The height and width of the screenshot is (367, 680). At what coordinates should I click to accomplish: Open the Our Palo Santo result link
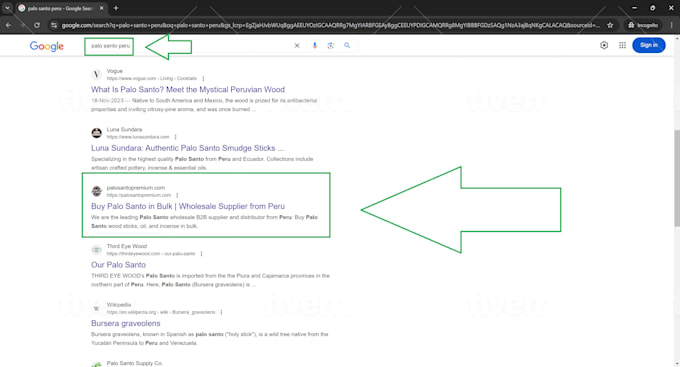click(118, 265)
